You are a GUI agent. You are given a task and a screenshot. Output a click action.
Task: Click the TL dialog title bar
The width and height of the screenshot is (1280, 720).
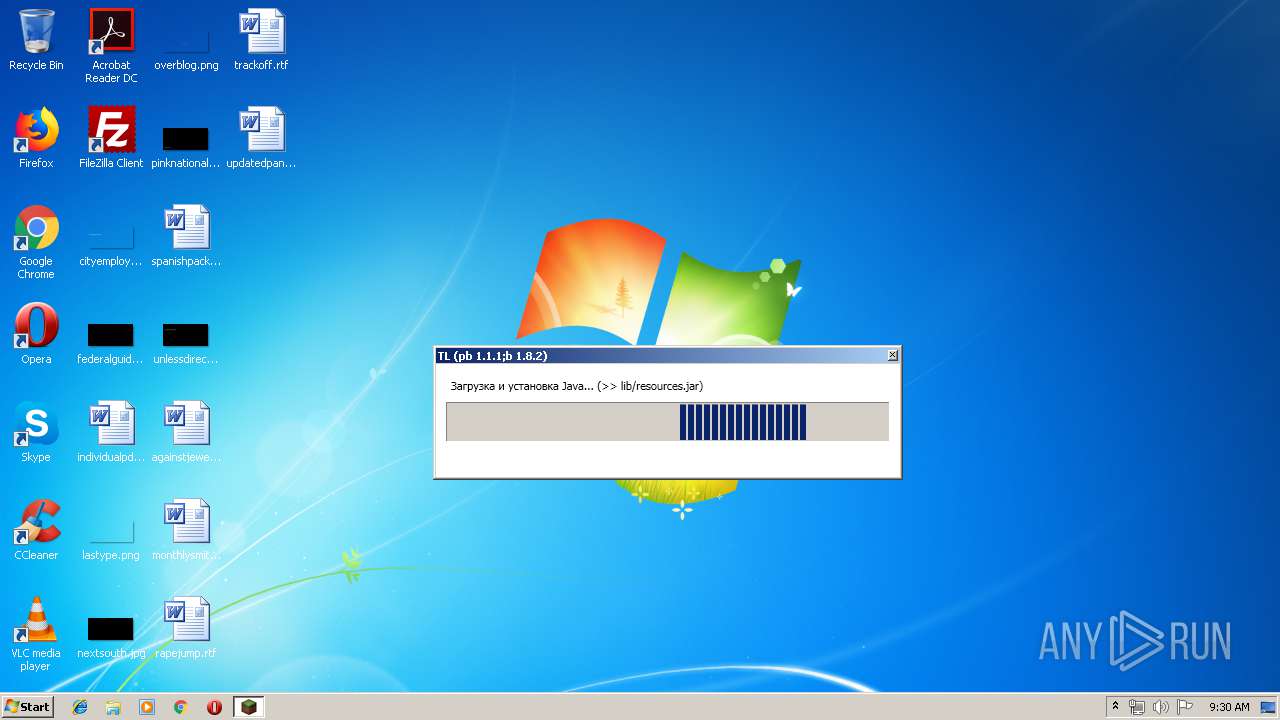tap(667, 355)
